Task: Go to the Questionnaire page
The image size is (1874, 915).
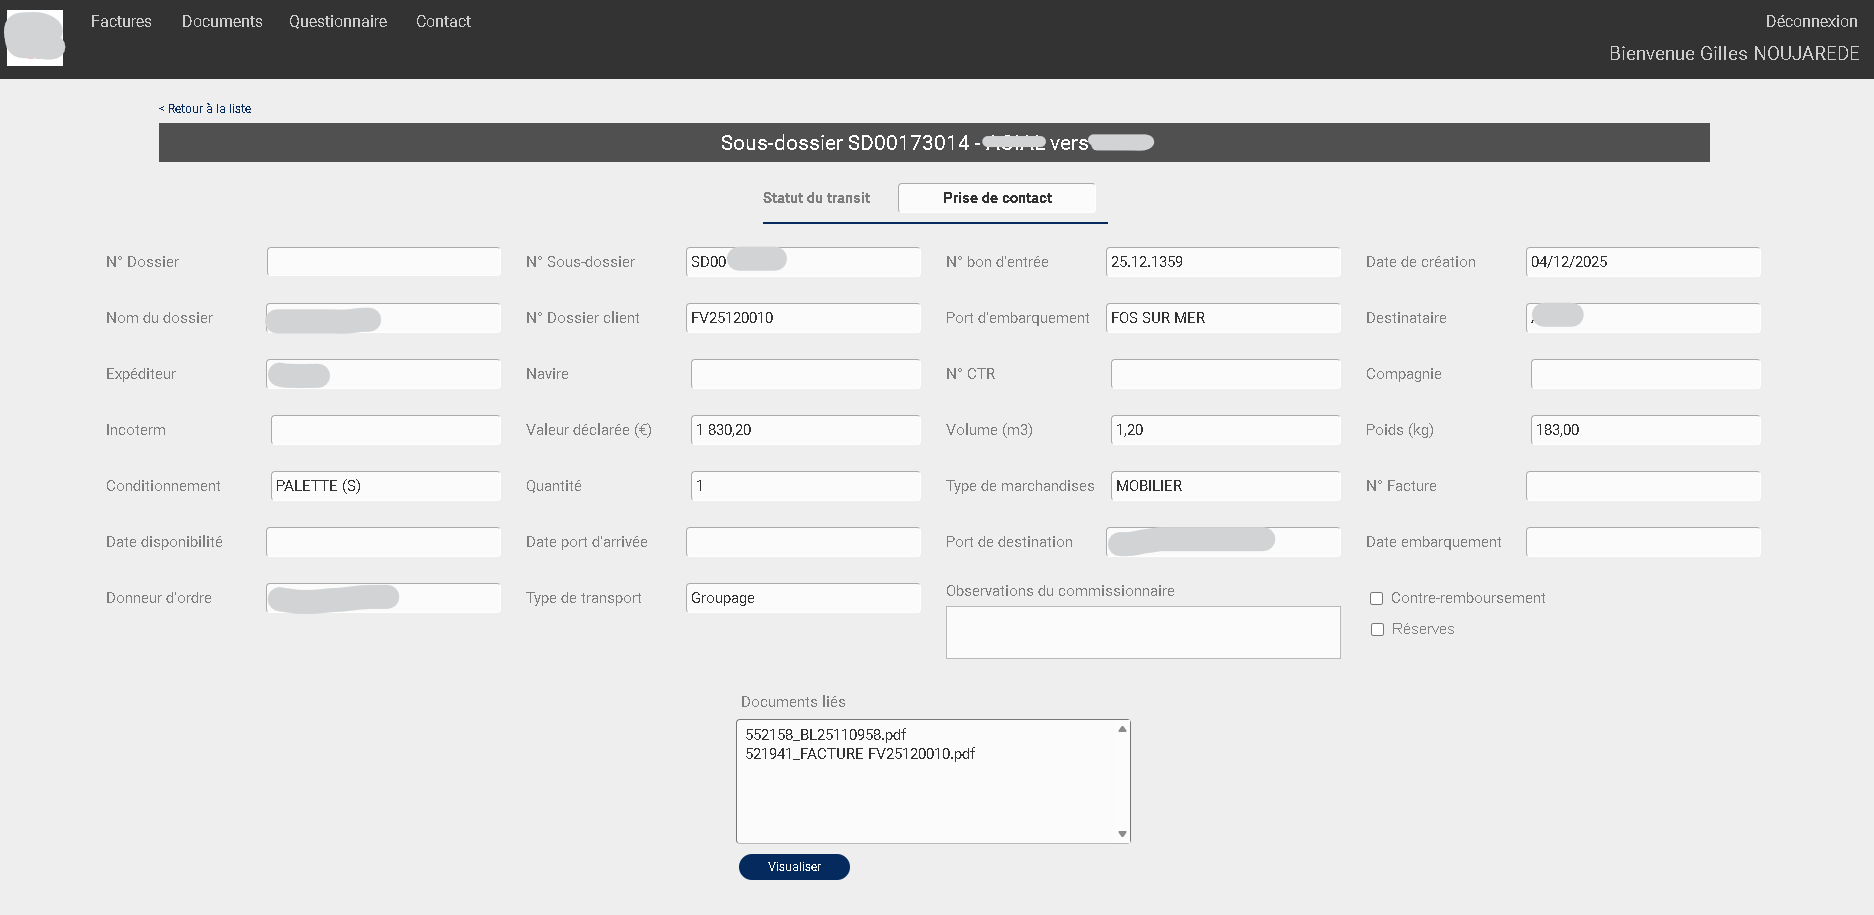Action: pyautogui.click(x=338, y=21)
